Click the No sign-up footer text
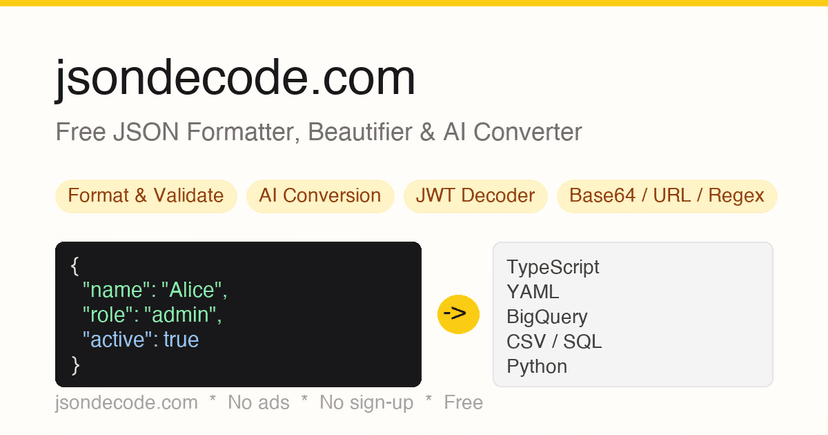The width and height of the screenshot is (828, 435). [366, 403]
